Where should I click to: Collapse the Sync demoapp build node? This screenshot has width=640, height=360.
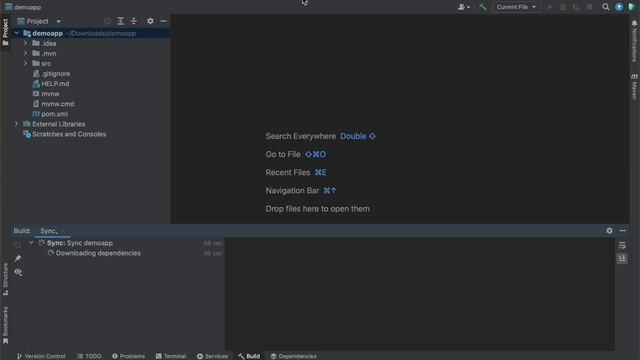click(x=31, y=243)
